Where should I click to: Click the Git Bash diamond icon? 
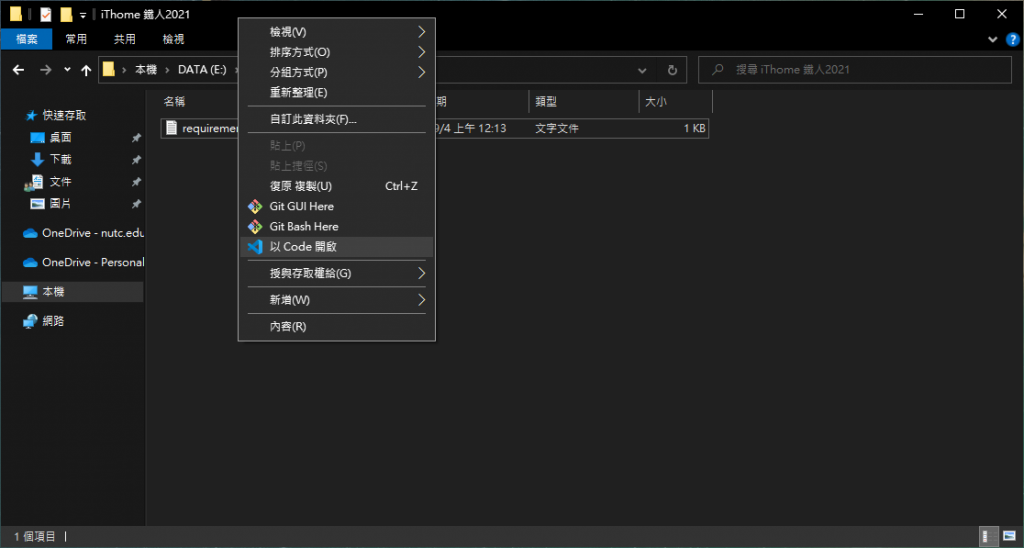(255, 227)
